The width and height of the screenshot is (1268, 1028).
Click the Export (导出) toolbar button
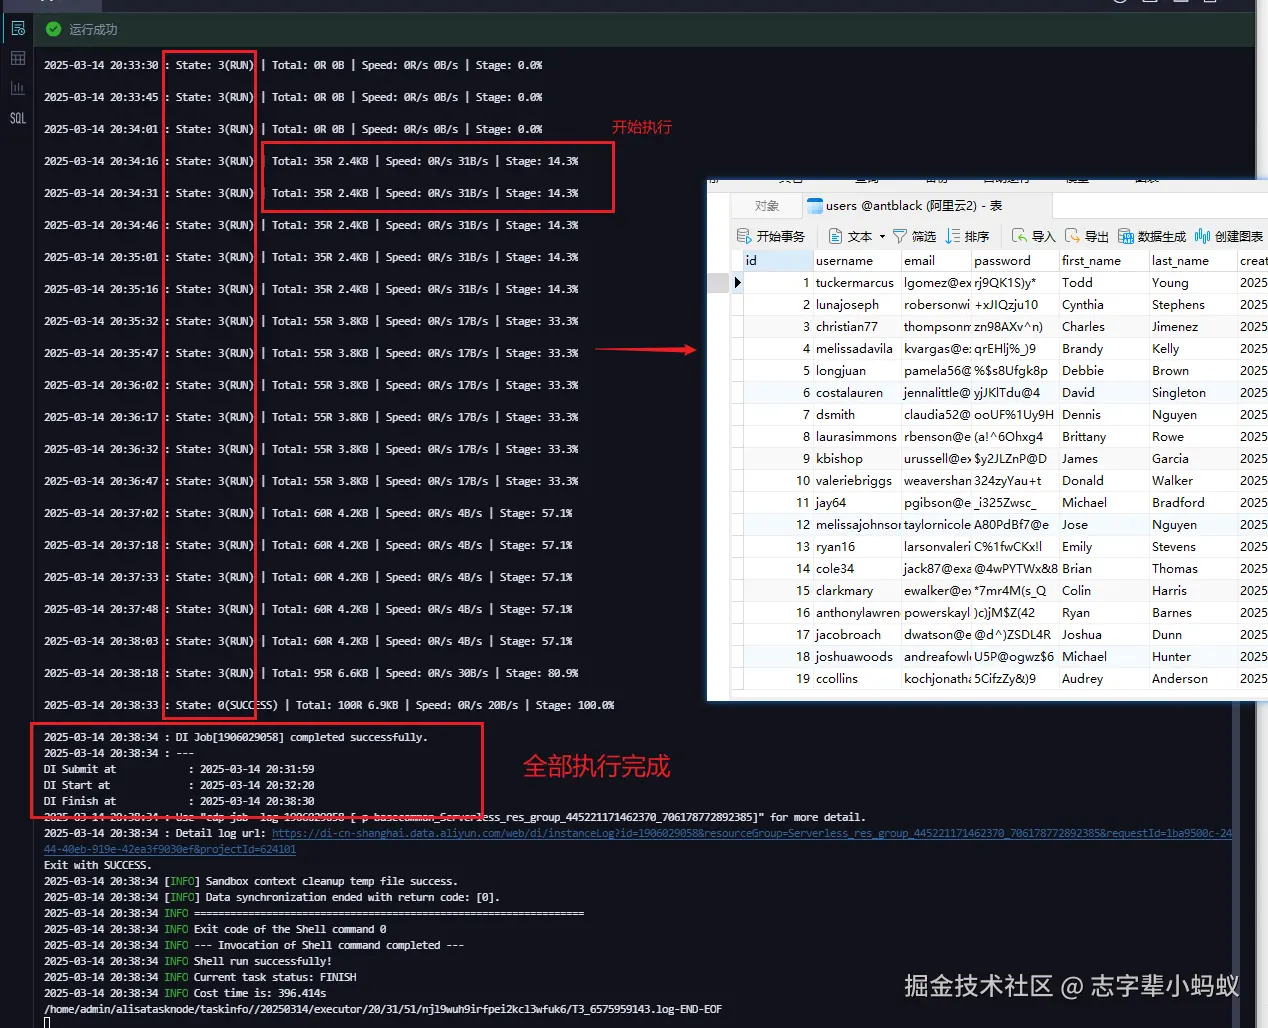point(1086,236)
